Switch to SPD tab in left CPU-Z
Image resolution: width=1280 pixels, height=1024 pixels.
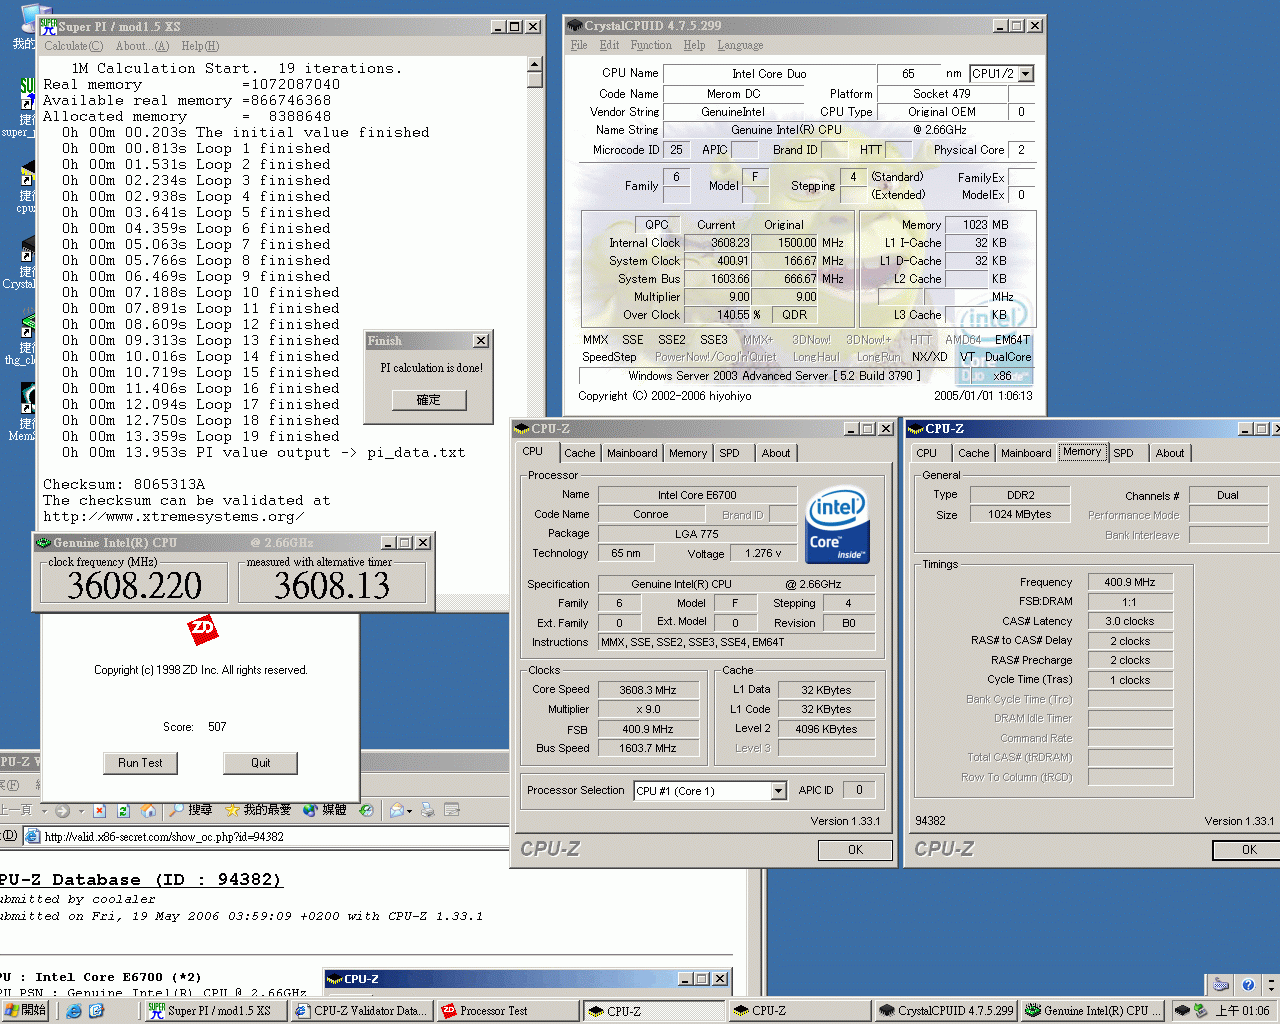click(730, 453)
